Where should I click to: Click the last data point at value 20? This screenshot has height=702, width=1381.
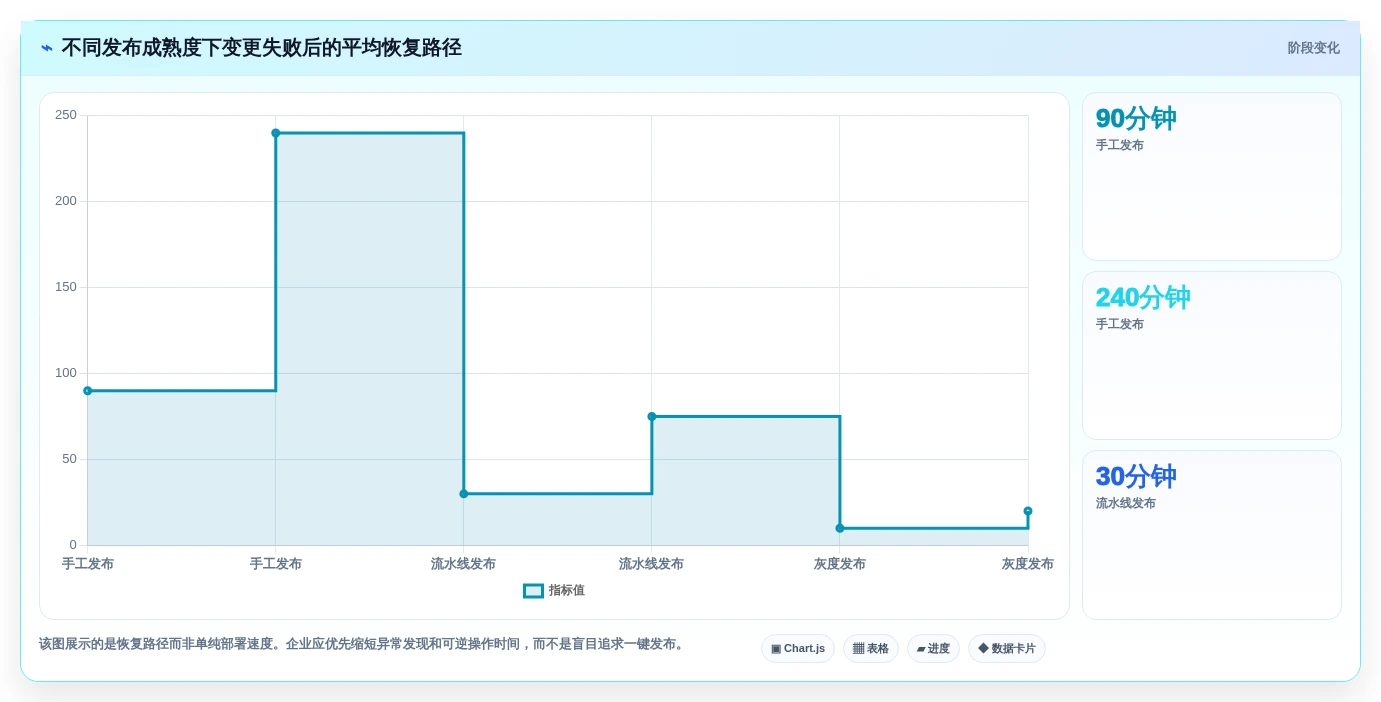click(x=1028, y=511)
